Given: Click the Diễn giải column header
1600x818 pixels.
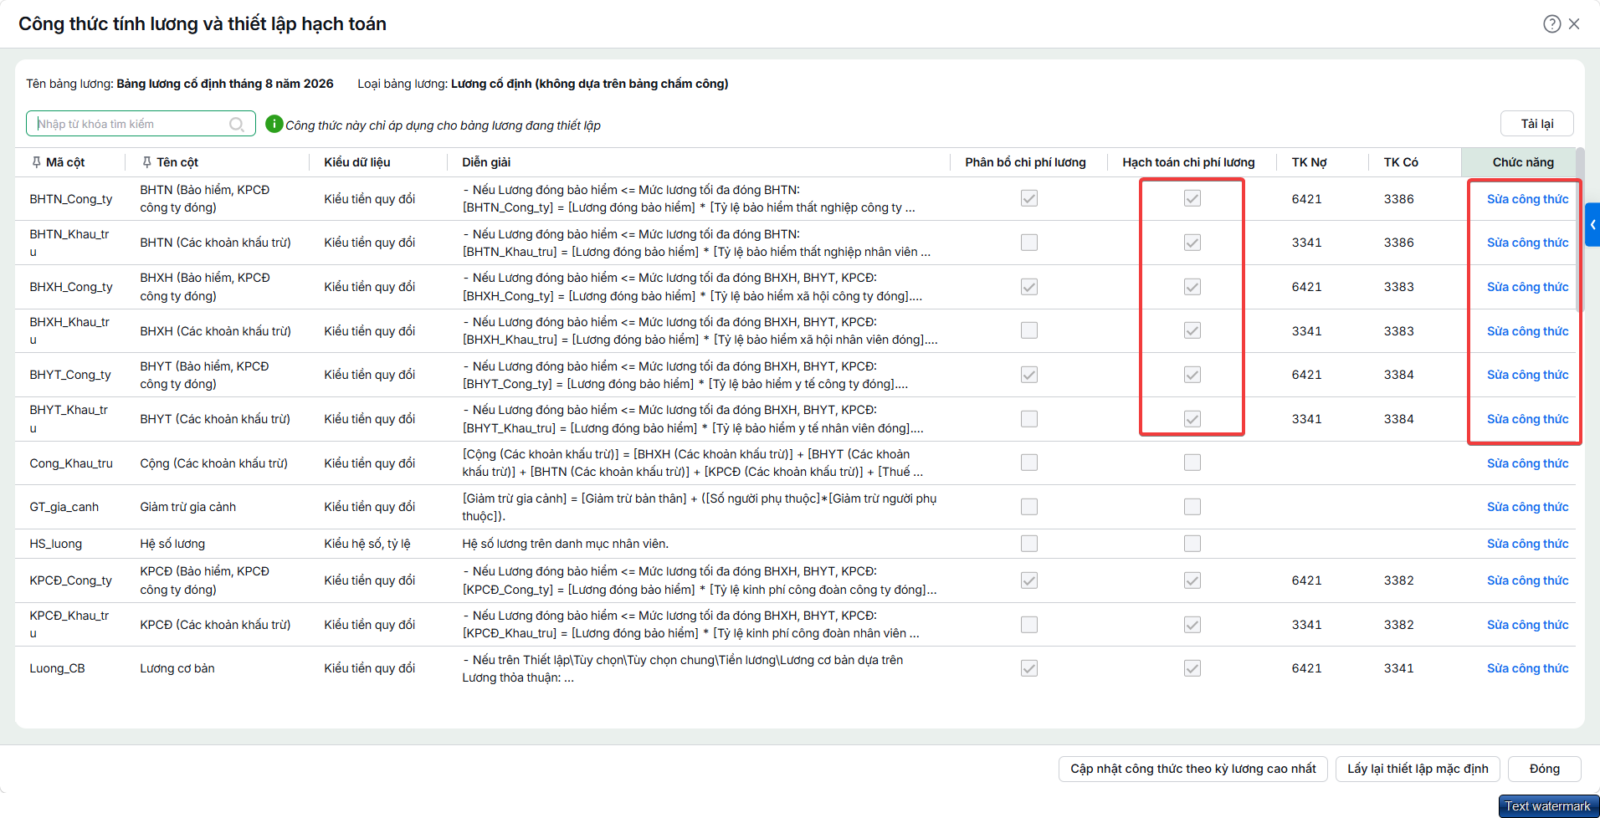Looking at the screenshot, I should (x=486, y=162).
